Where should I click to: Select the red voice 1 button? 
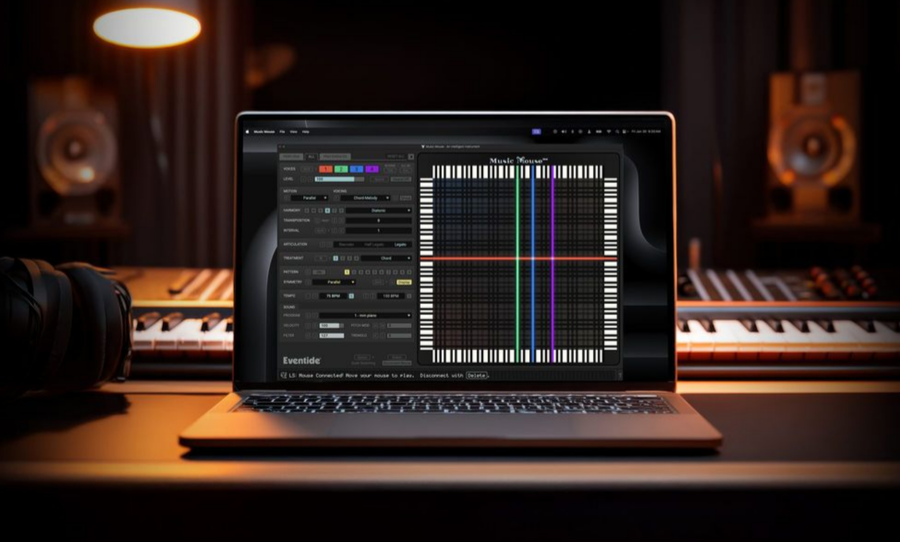point(325,169)
